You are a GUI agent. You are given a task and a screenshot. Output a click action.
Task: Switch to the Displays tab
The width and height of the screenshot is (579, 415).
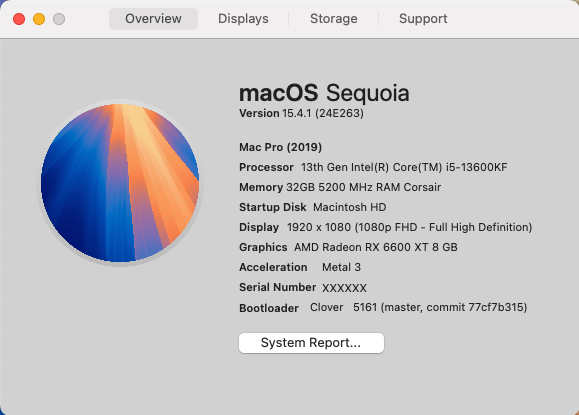(243, 18)
